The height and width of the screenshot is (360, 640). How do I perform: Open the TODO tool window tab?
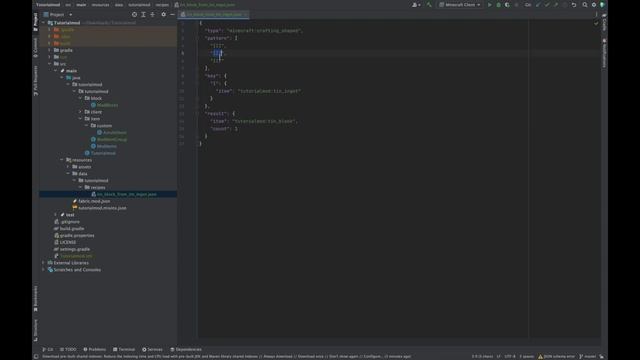click(x=68, y=349)
